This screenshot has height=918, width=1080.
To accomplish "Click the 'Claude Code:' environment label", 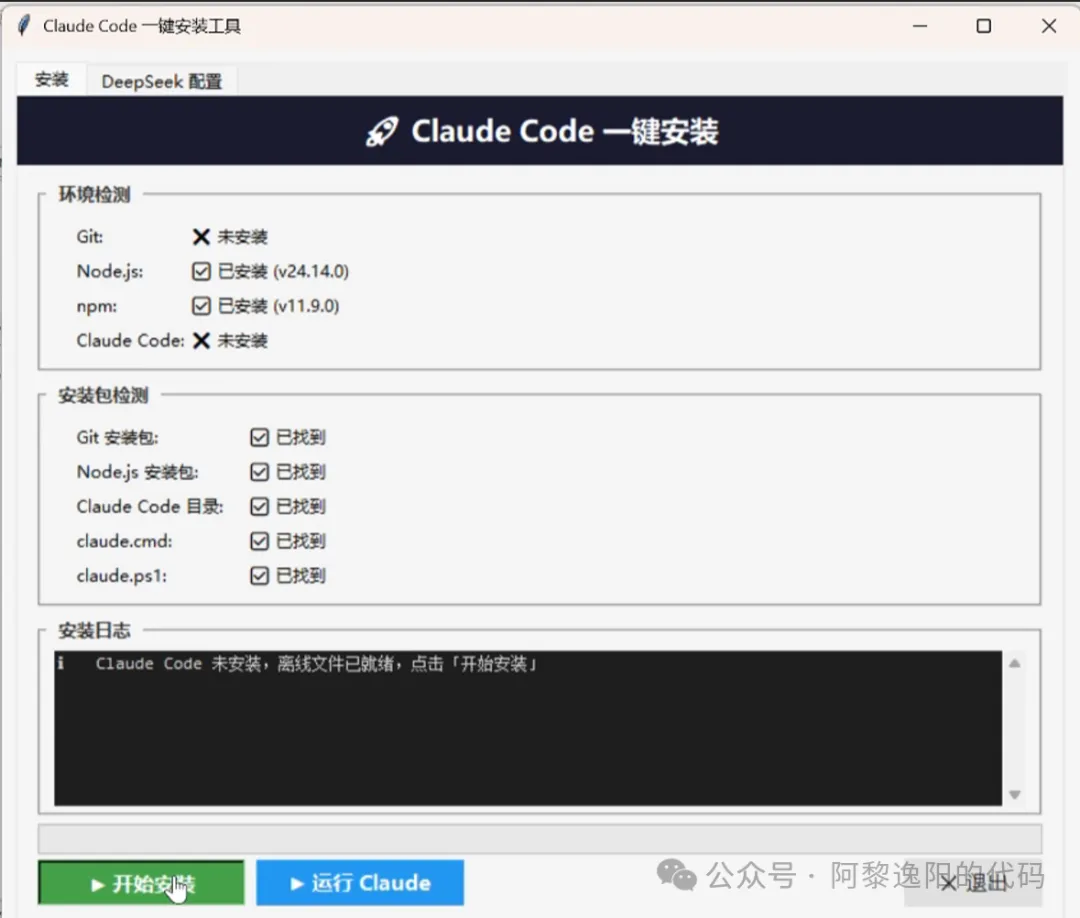I will [x=131, y=340].
